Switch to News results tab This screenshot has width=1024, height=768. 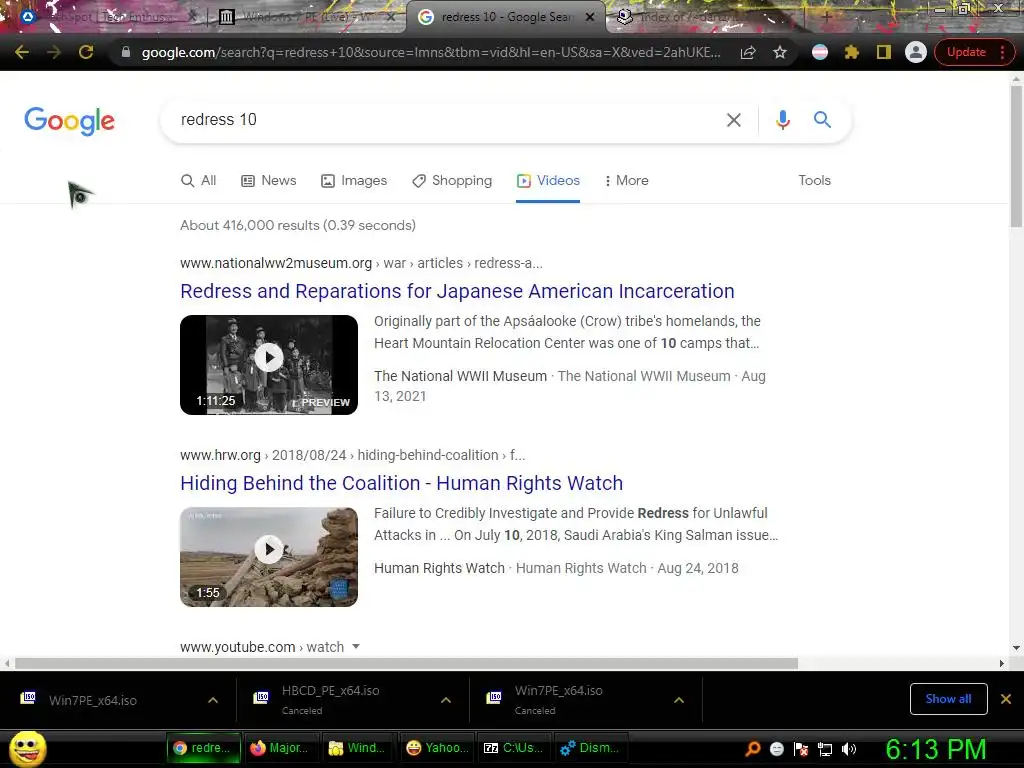268,180
